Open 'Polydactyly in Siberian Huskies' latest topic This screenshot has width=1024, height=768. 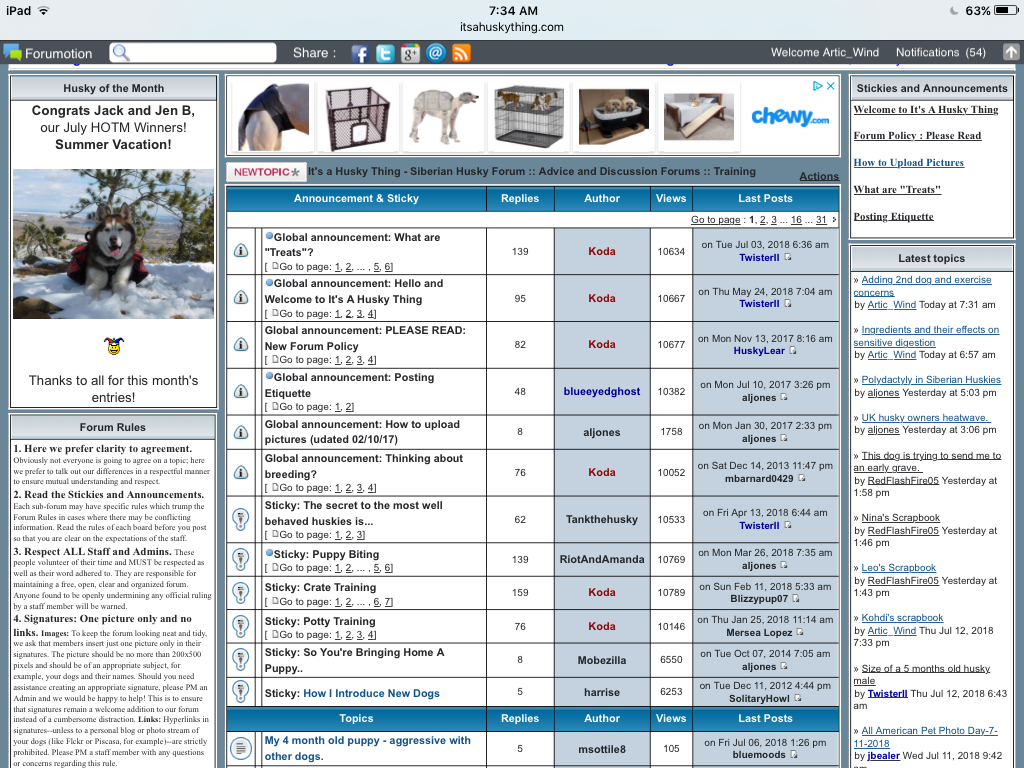[x=931, y=380]
